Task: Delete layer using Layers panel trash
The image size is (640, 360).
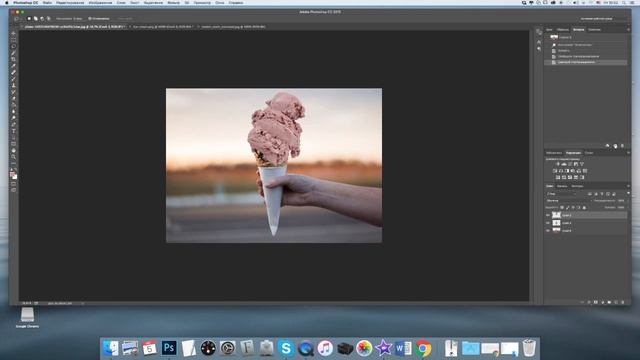Action: click(x=622, y=302)
